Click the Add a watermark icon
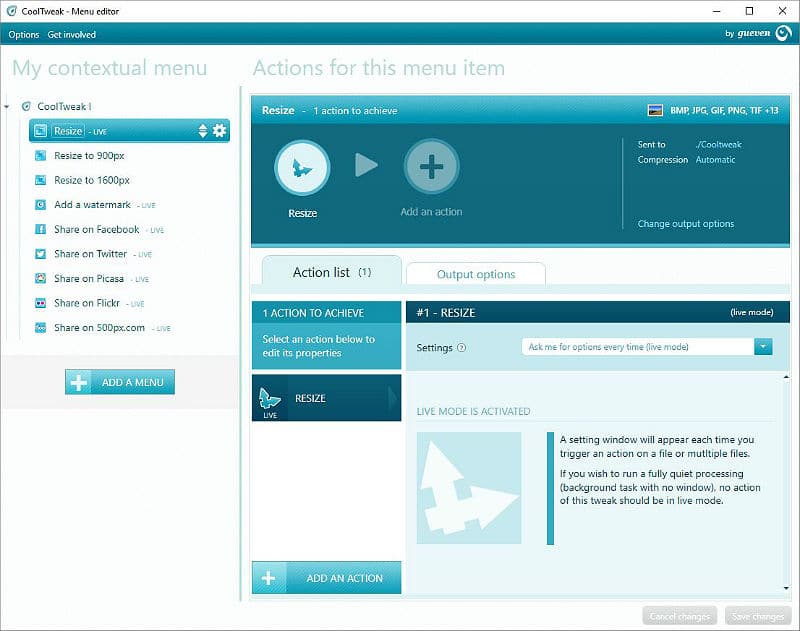The width and height of the screenshot is (800, 631). pyautogui.click(x=40, y=205)
